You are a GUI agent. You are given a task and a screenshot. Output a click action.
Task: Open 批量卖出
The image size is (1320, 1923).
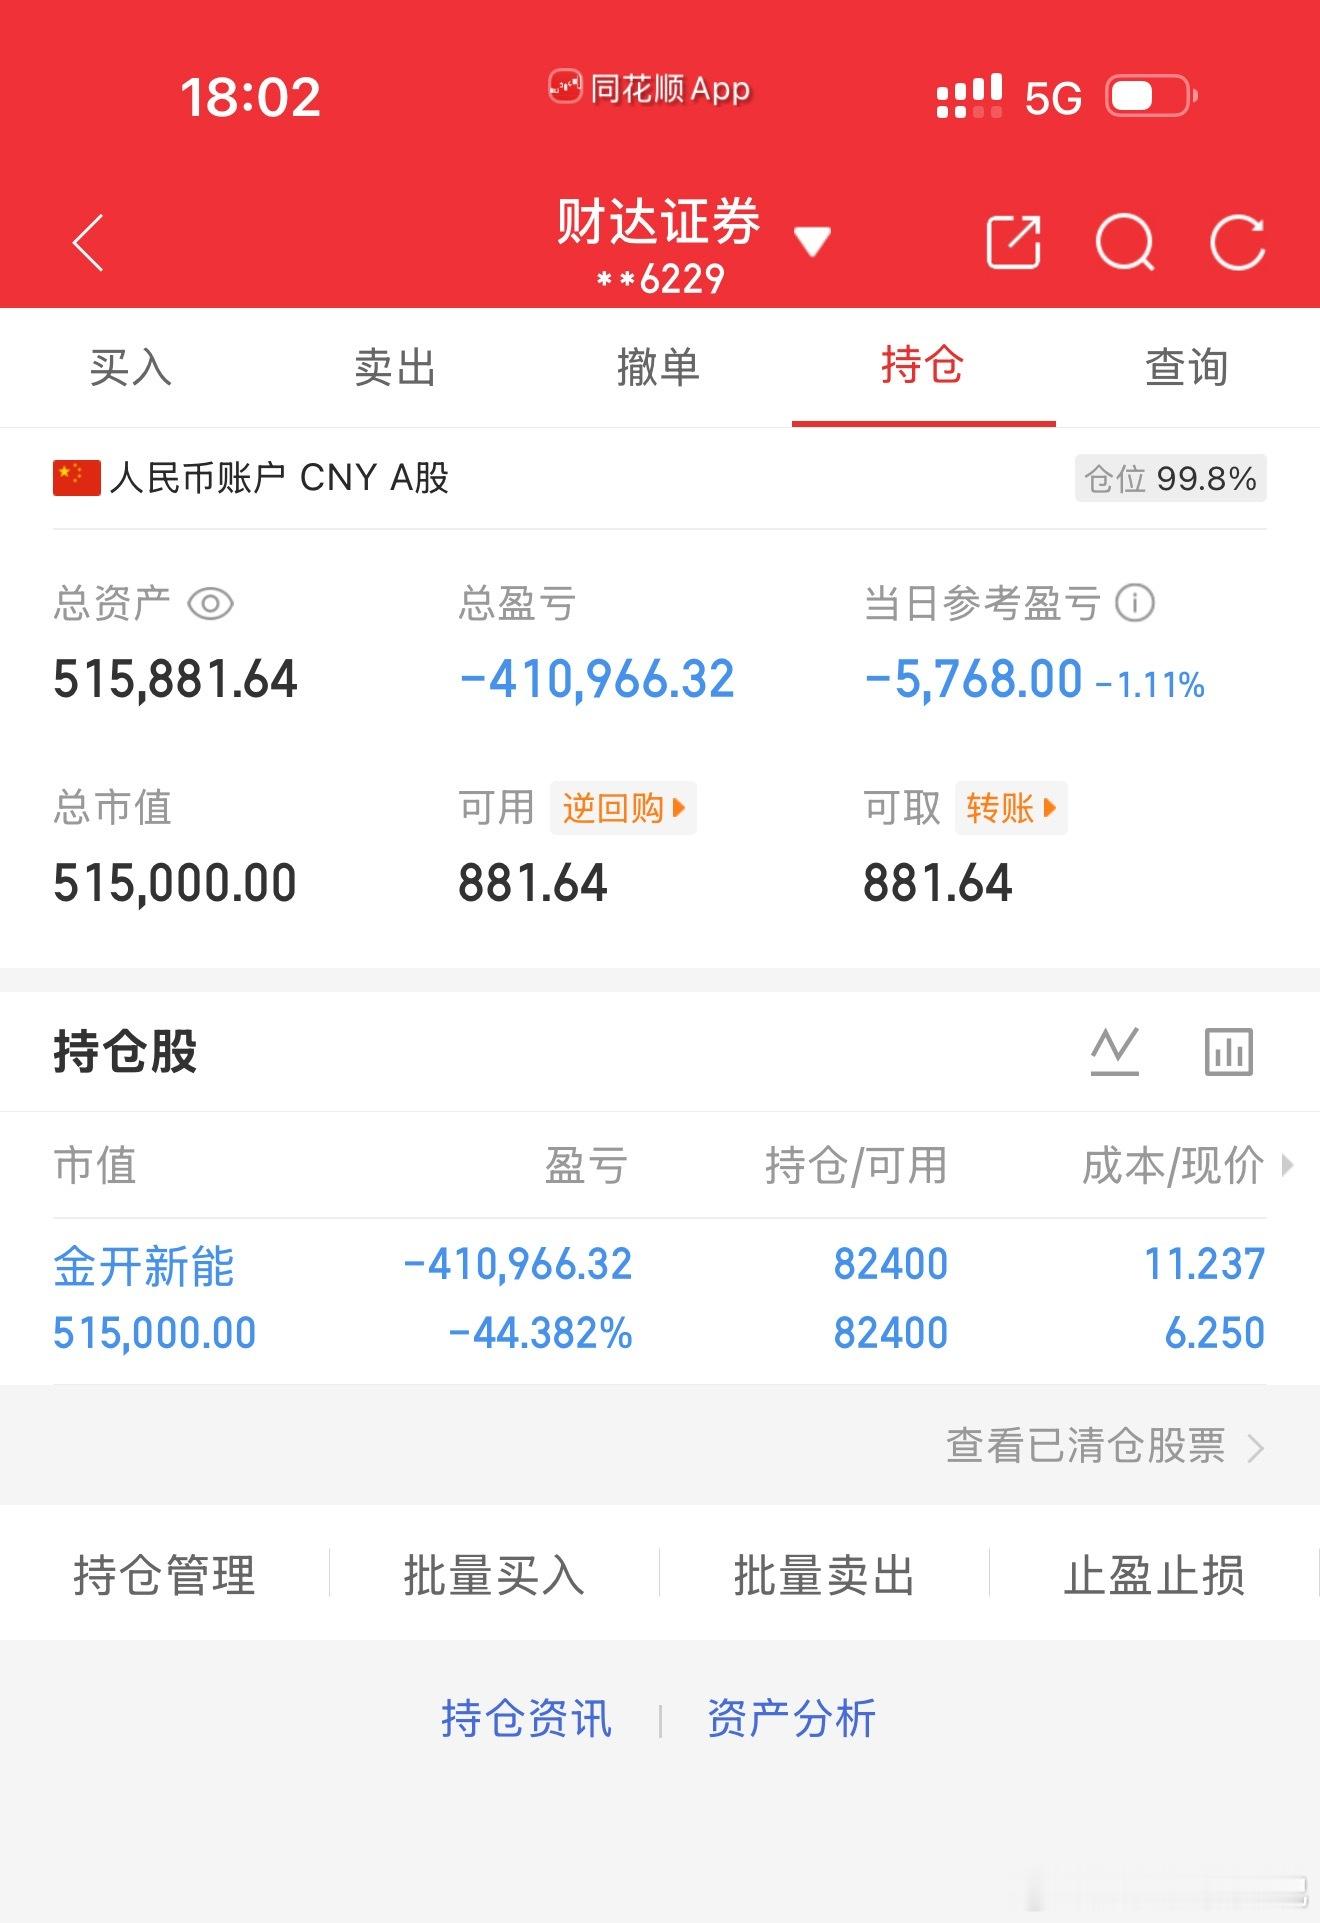824,1575
